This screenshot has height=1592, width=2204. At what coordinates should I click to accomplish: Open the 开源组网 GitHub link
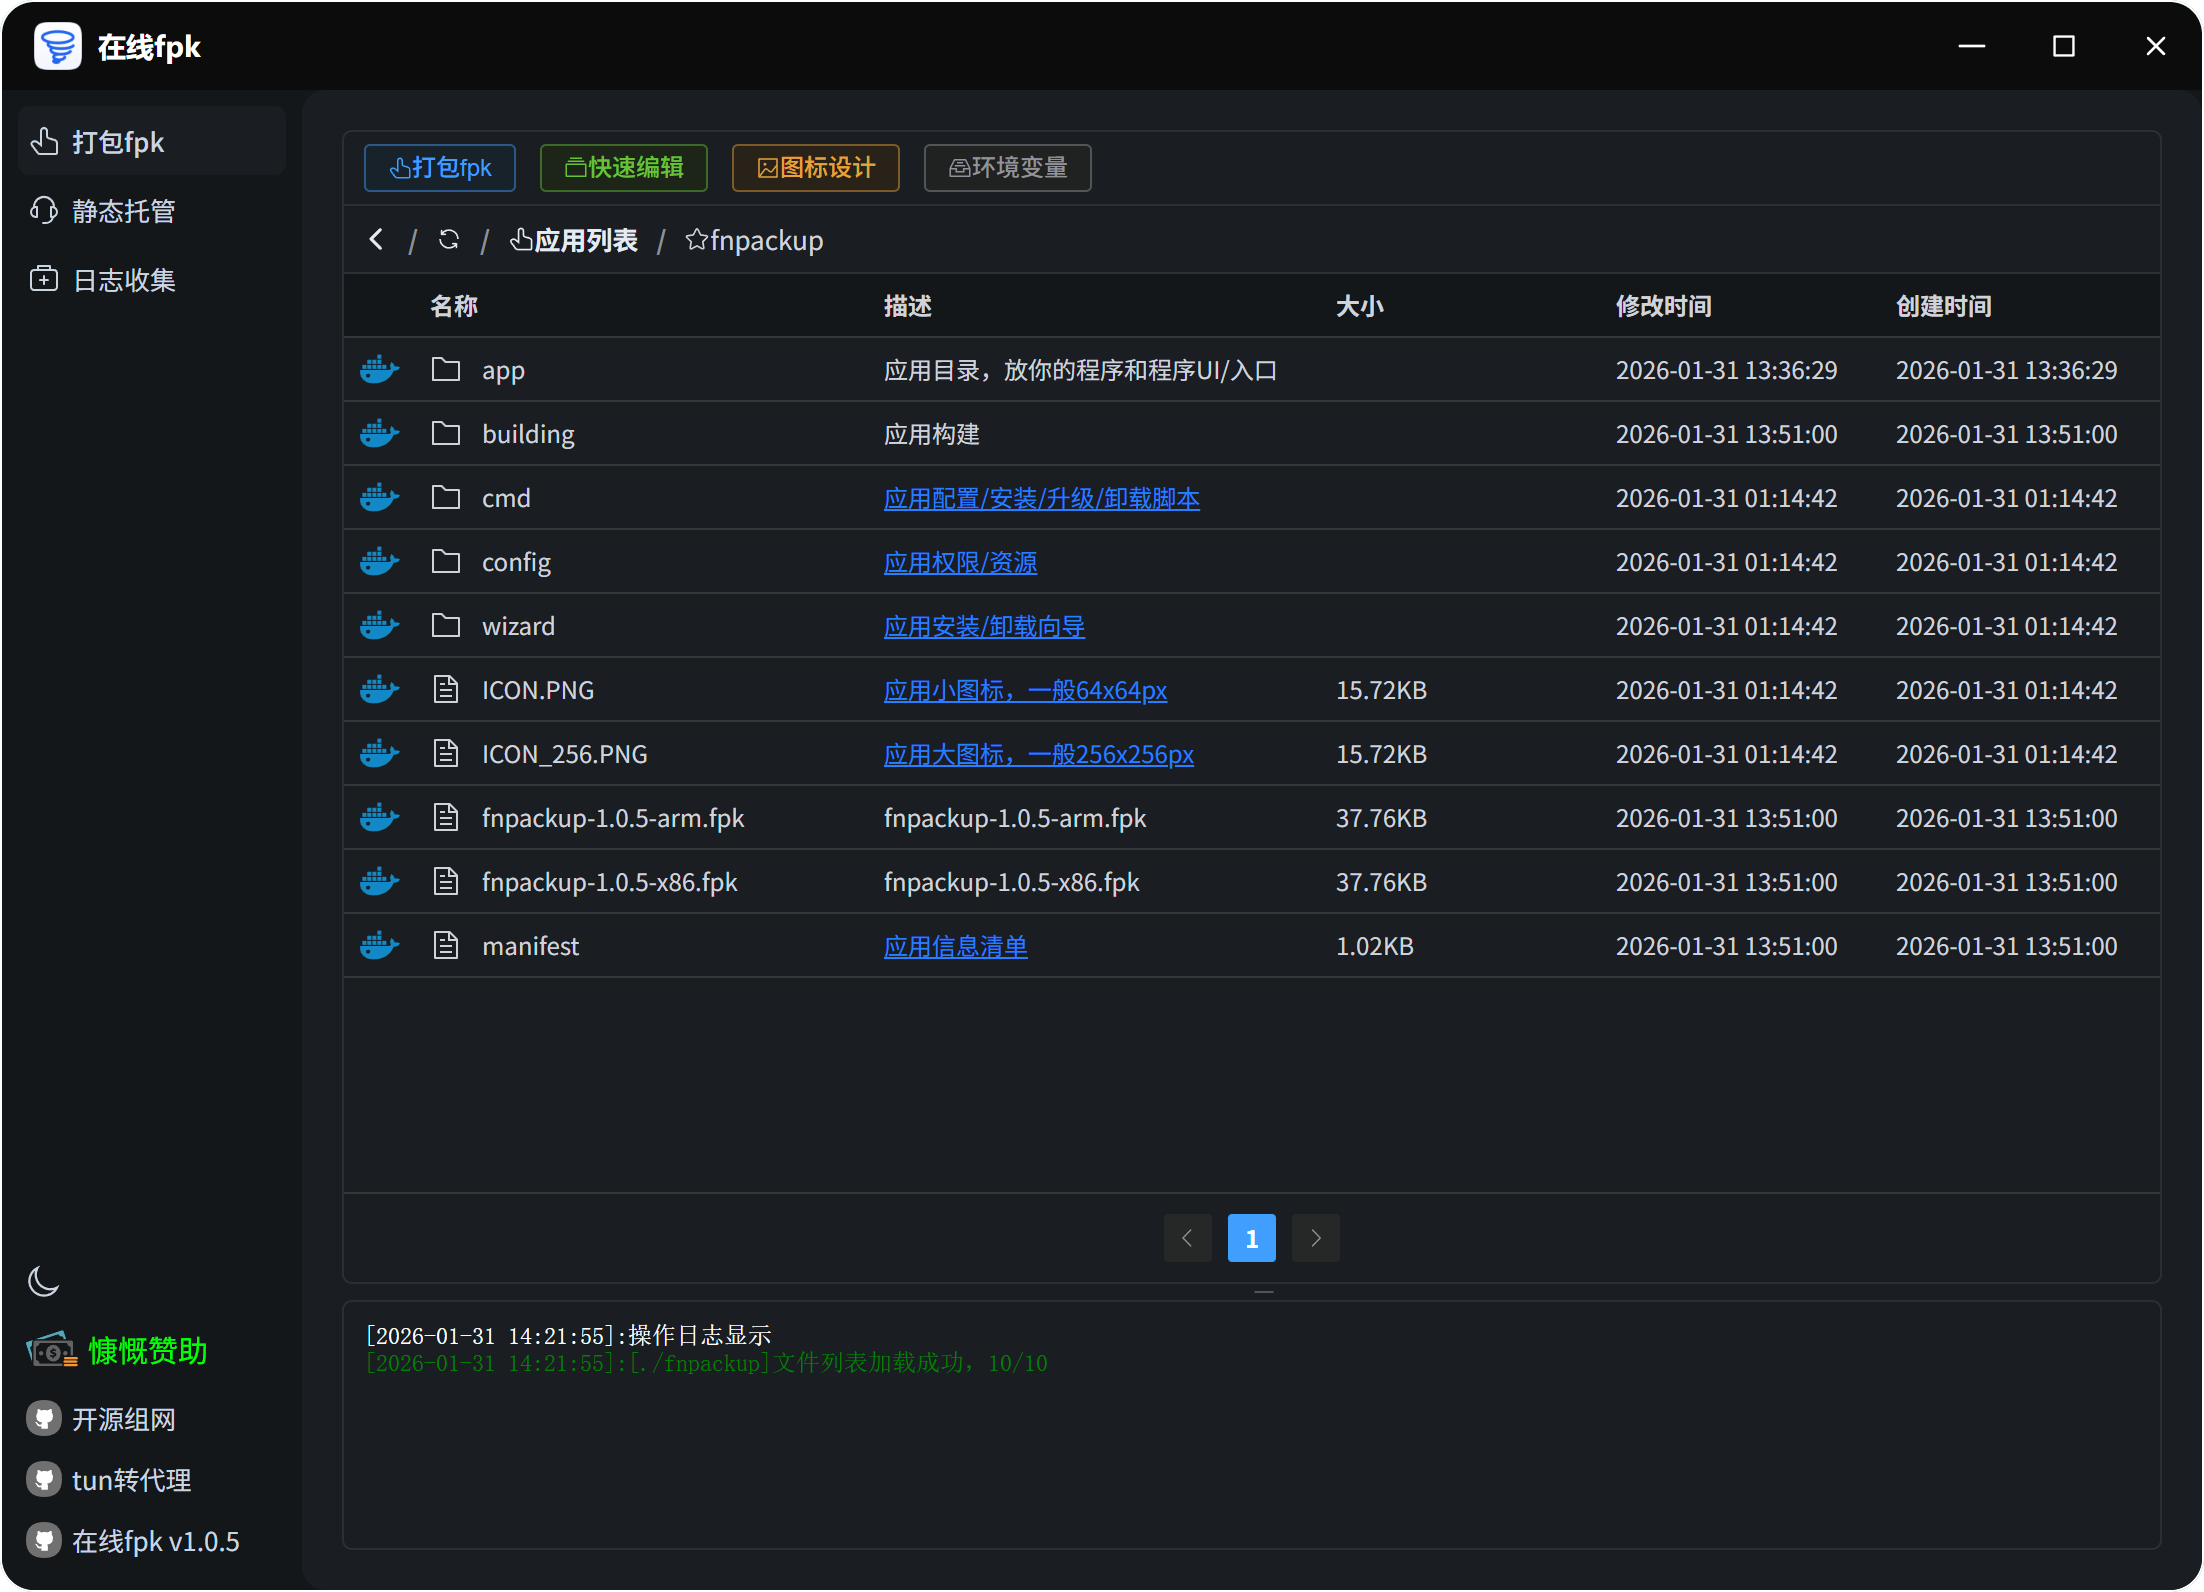pyautogui.click(x=122, y=1419)
